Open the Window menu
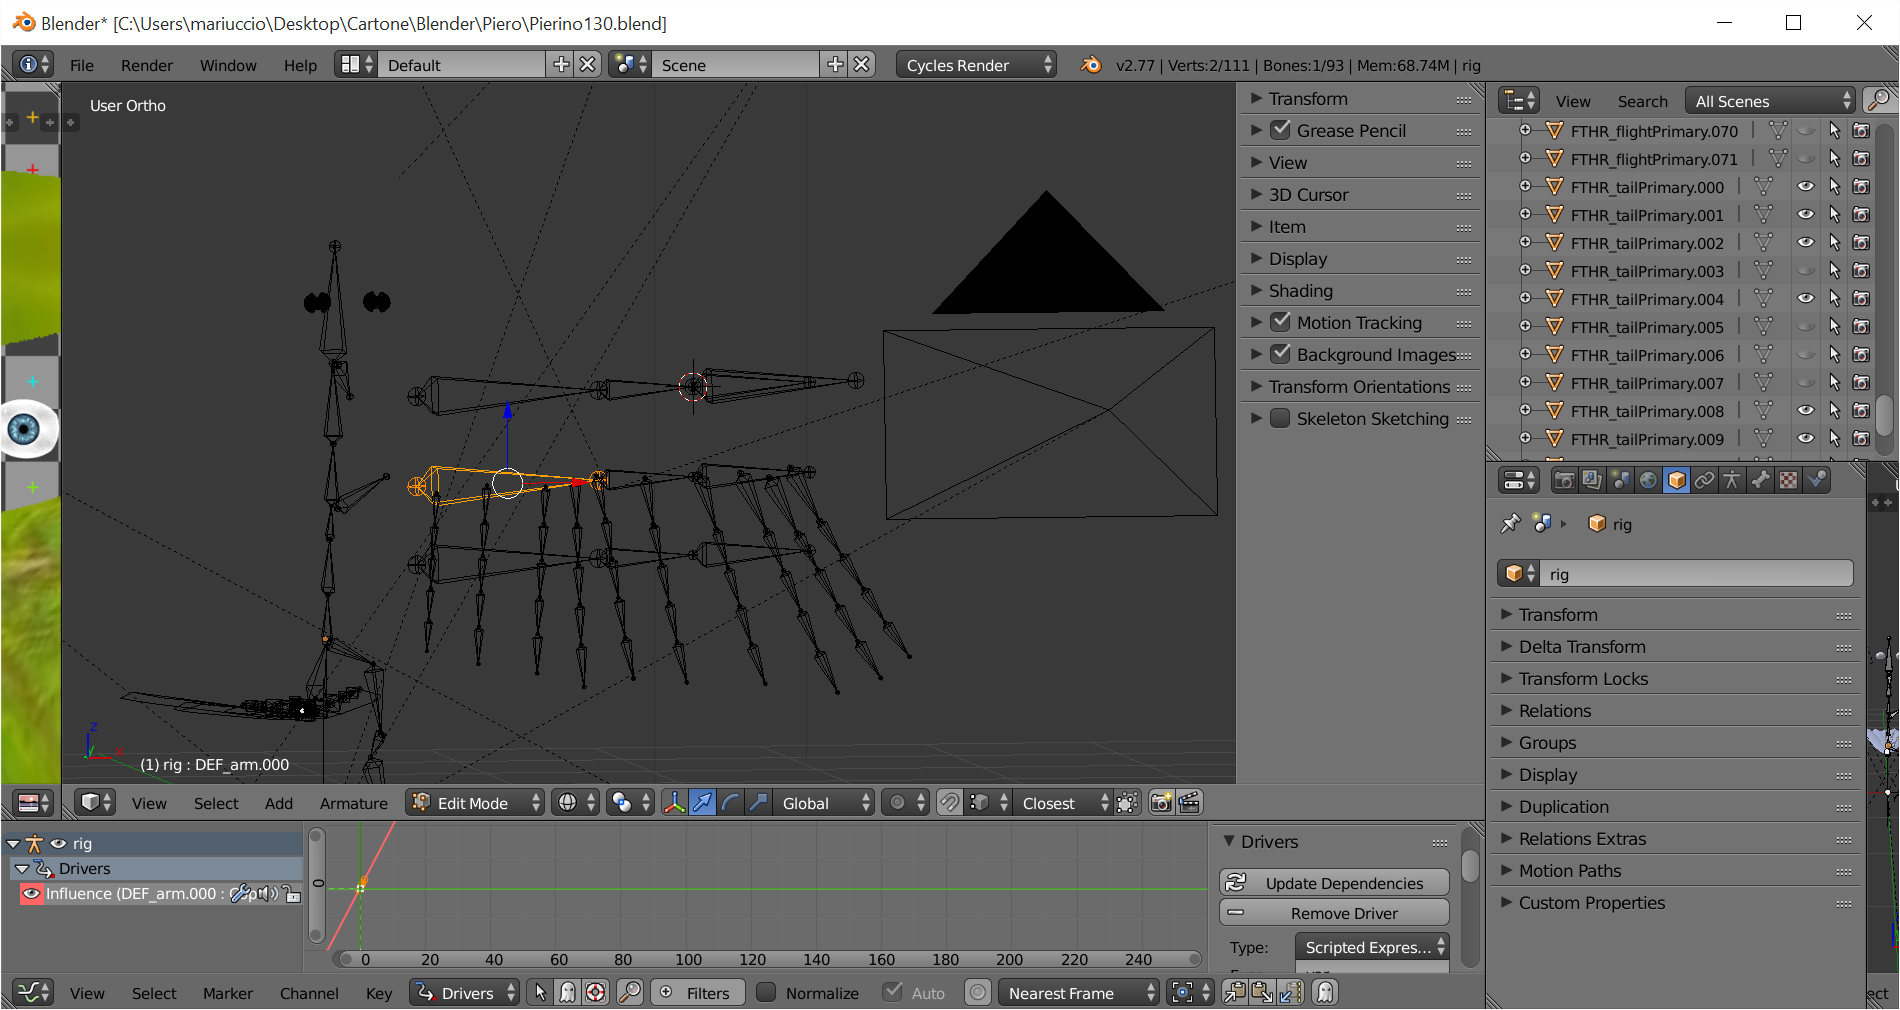Viewport: 1900px width, 1010px height. point(228,65)
